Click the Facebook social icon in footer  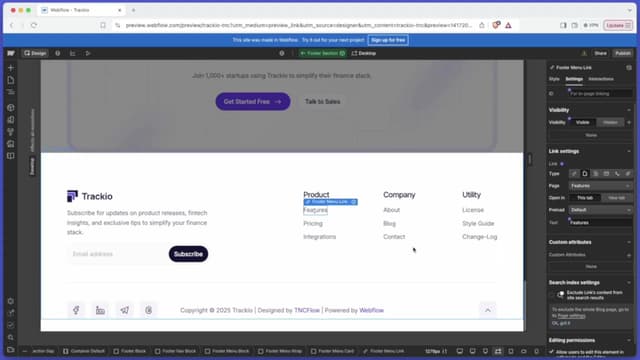pos(76,310)
